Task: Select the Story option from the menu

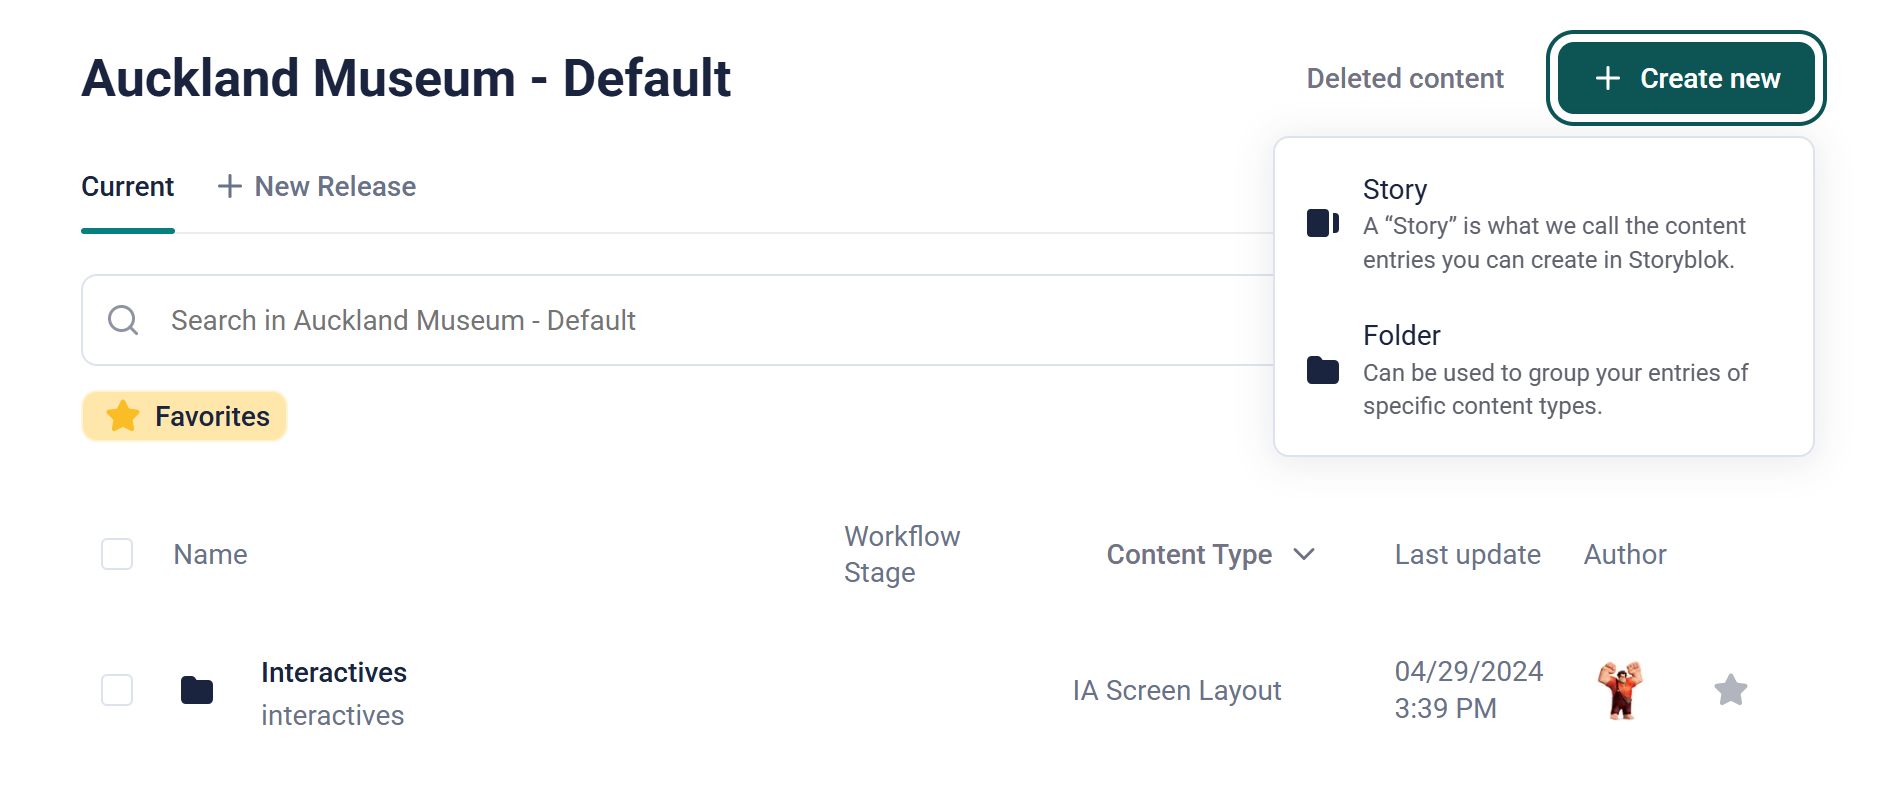Action: point(1394,190)
